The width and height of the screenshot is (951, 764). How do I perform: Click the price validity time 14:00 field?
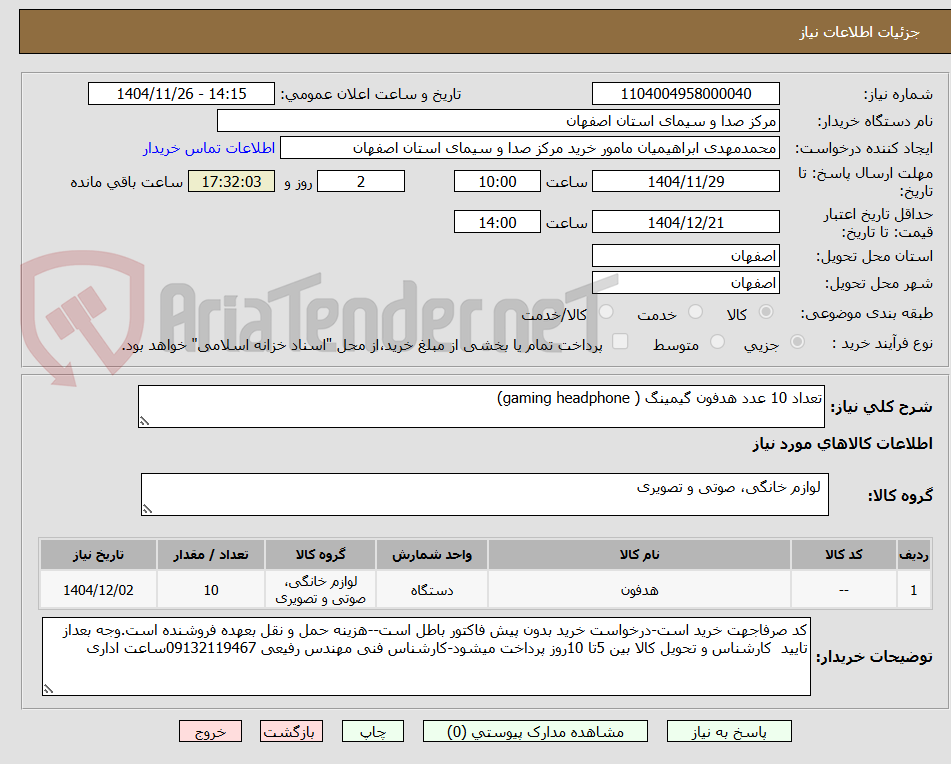tap(497, 222)
